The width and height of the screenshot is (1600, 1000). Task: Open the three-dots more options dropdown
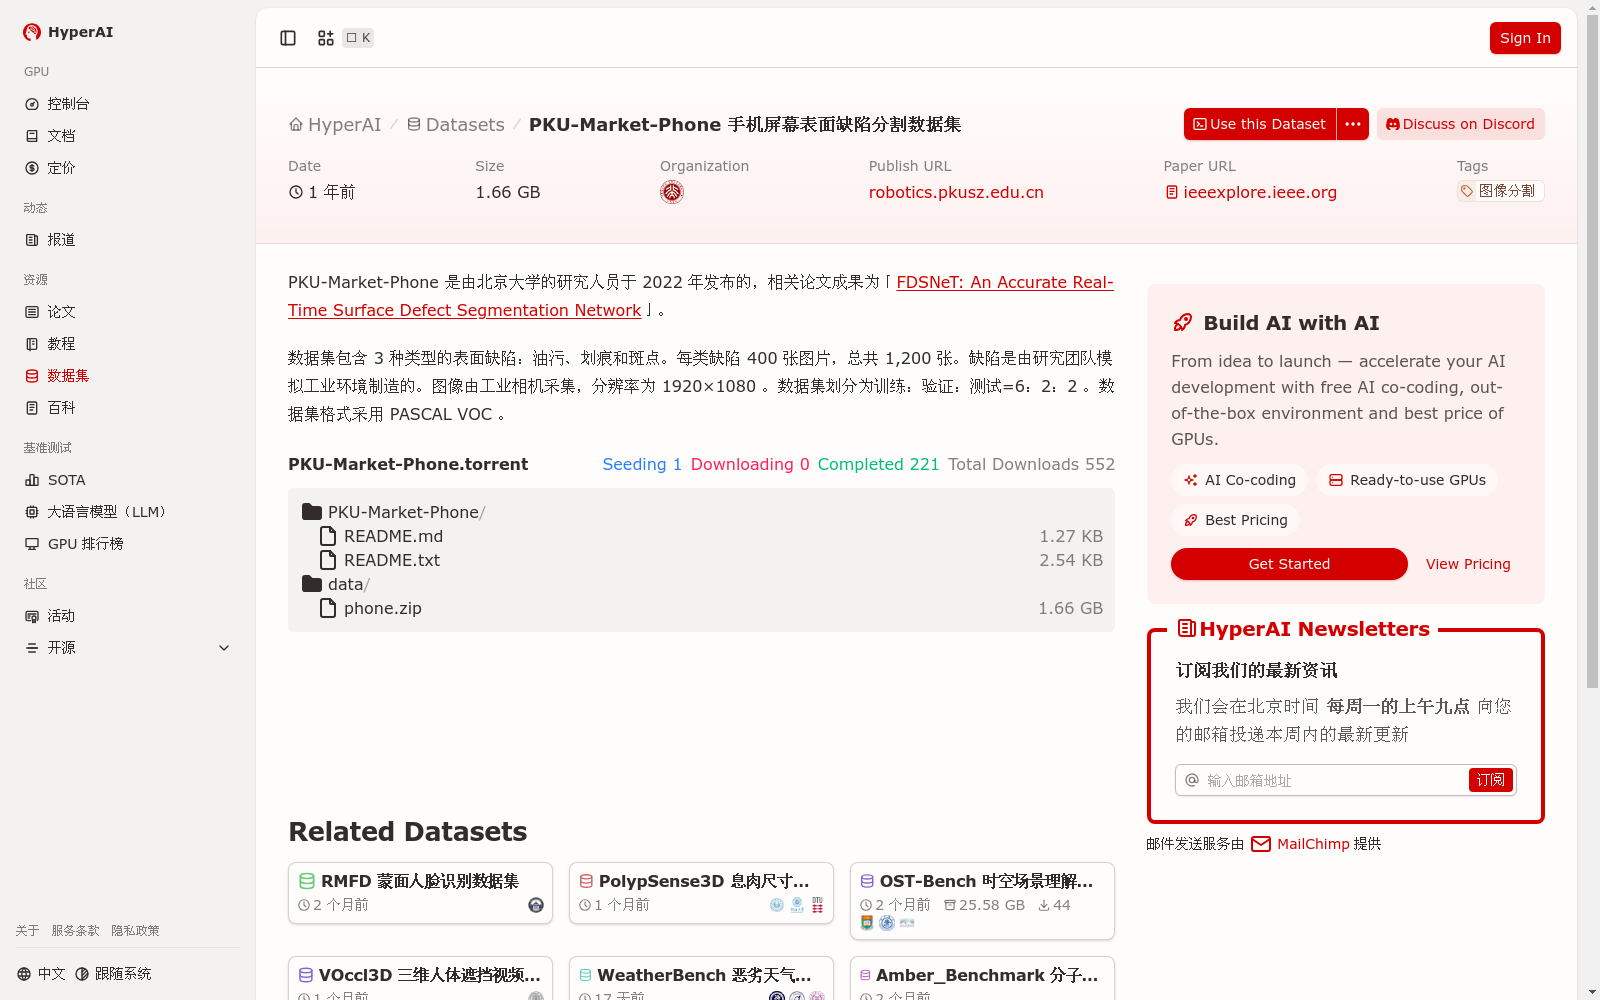point(1353,124)
